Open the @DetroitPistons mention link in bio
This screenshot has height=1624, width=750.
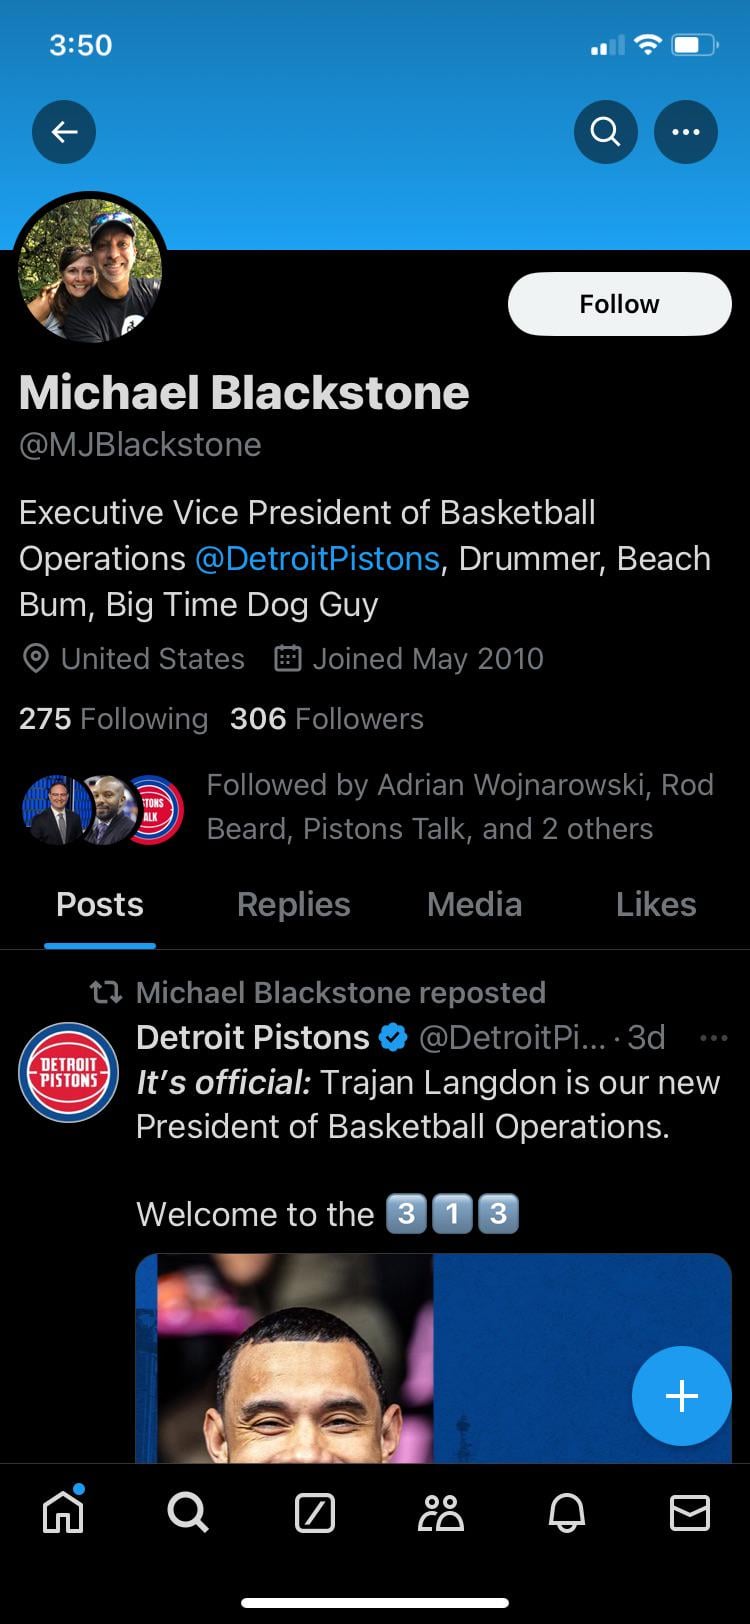(317, 558)
